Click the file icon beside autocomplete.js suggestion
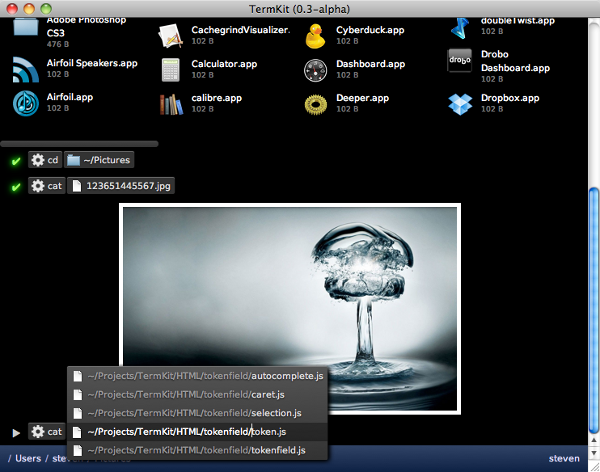The width and height of the screenshot is (600, 472). click(x=78, y=376)
